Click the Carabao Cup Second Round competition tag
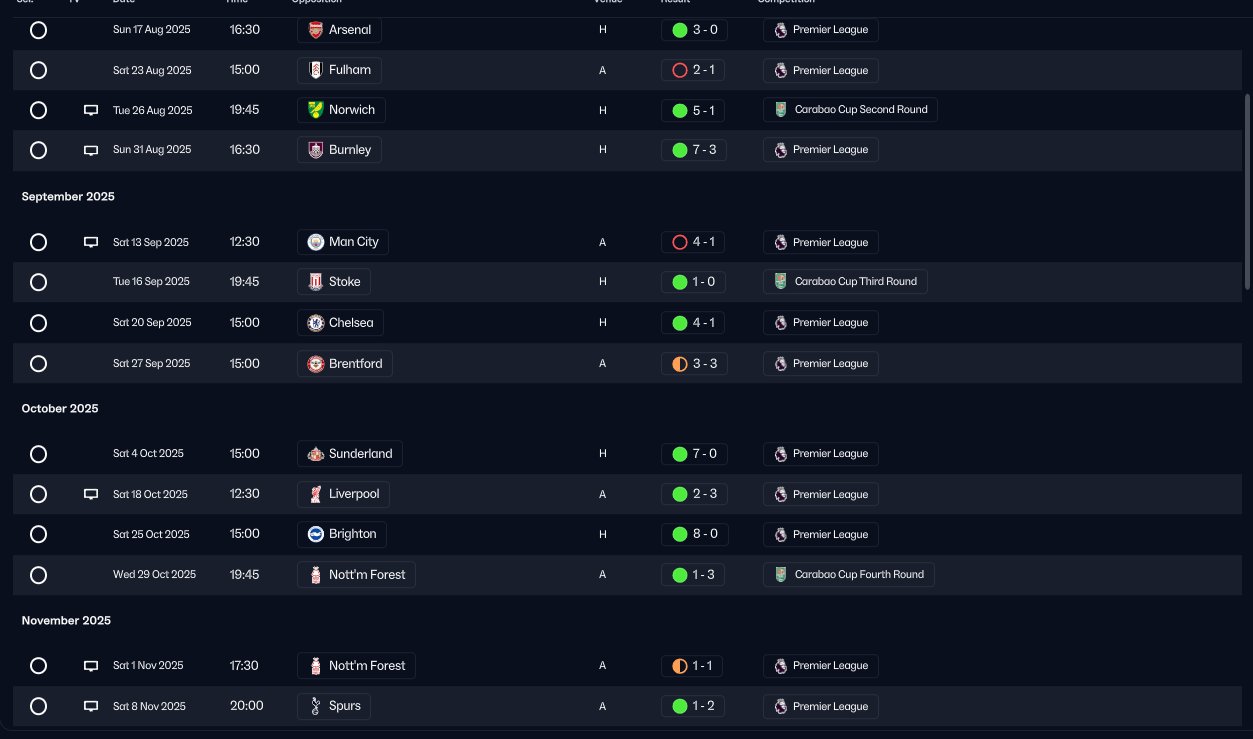Image resolution: width=1253 pixels, height=739 pixels. point(850,110)
